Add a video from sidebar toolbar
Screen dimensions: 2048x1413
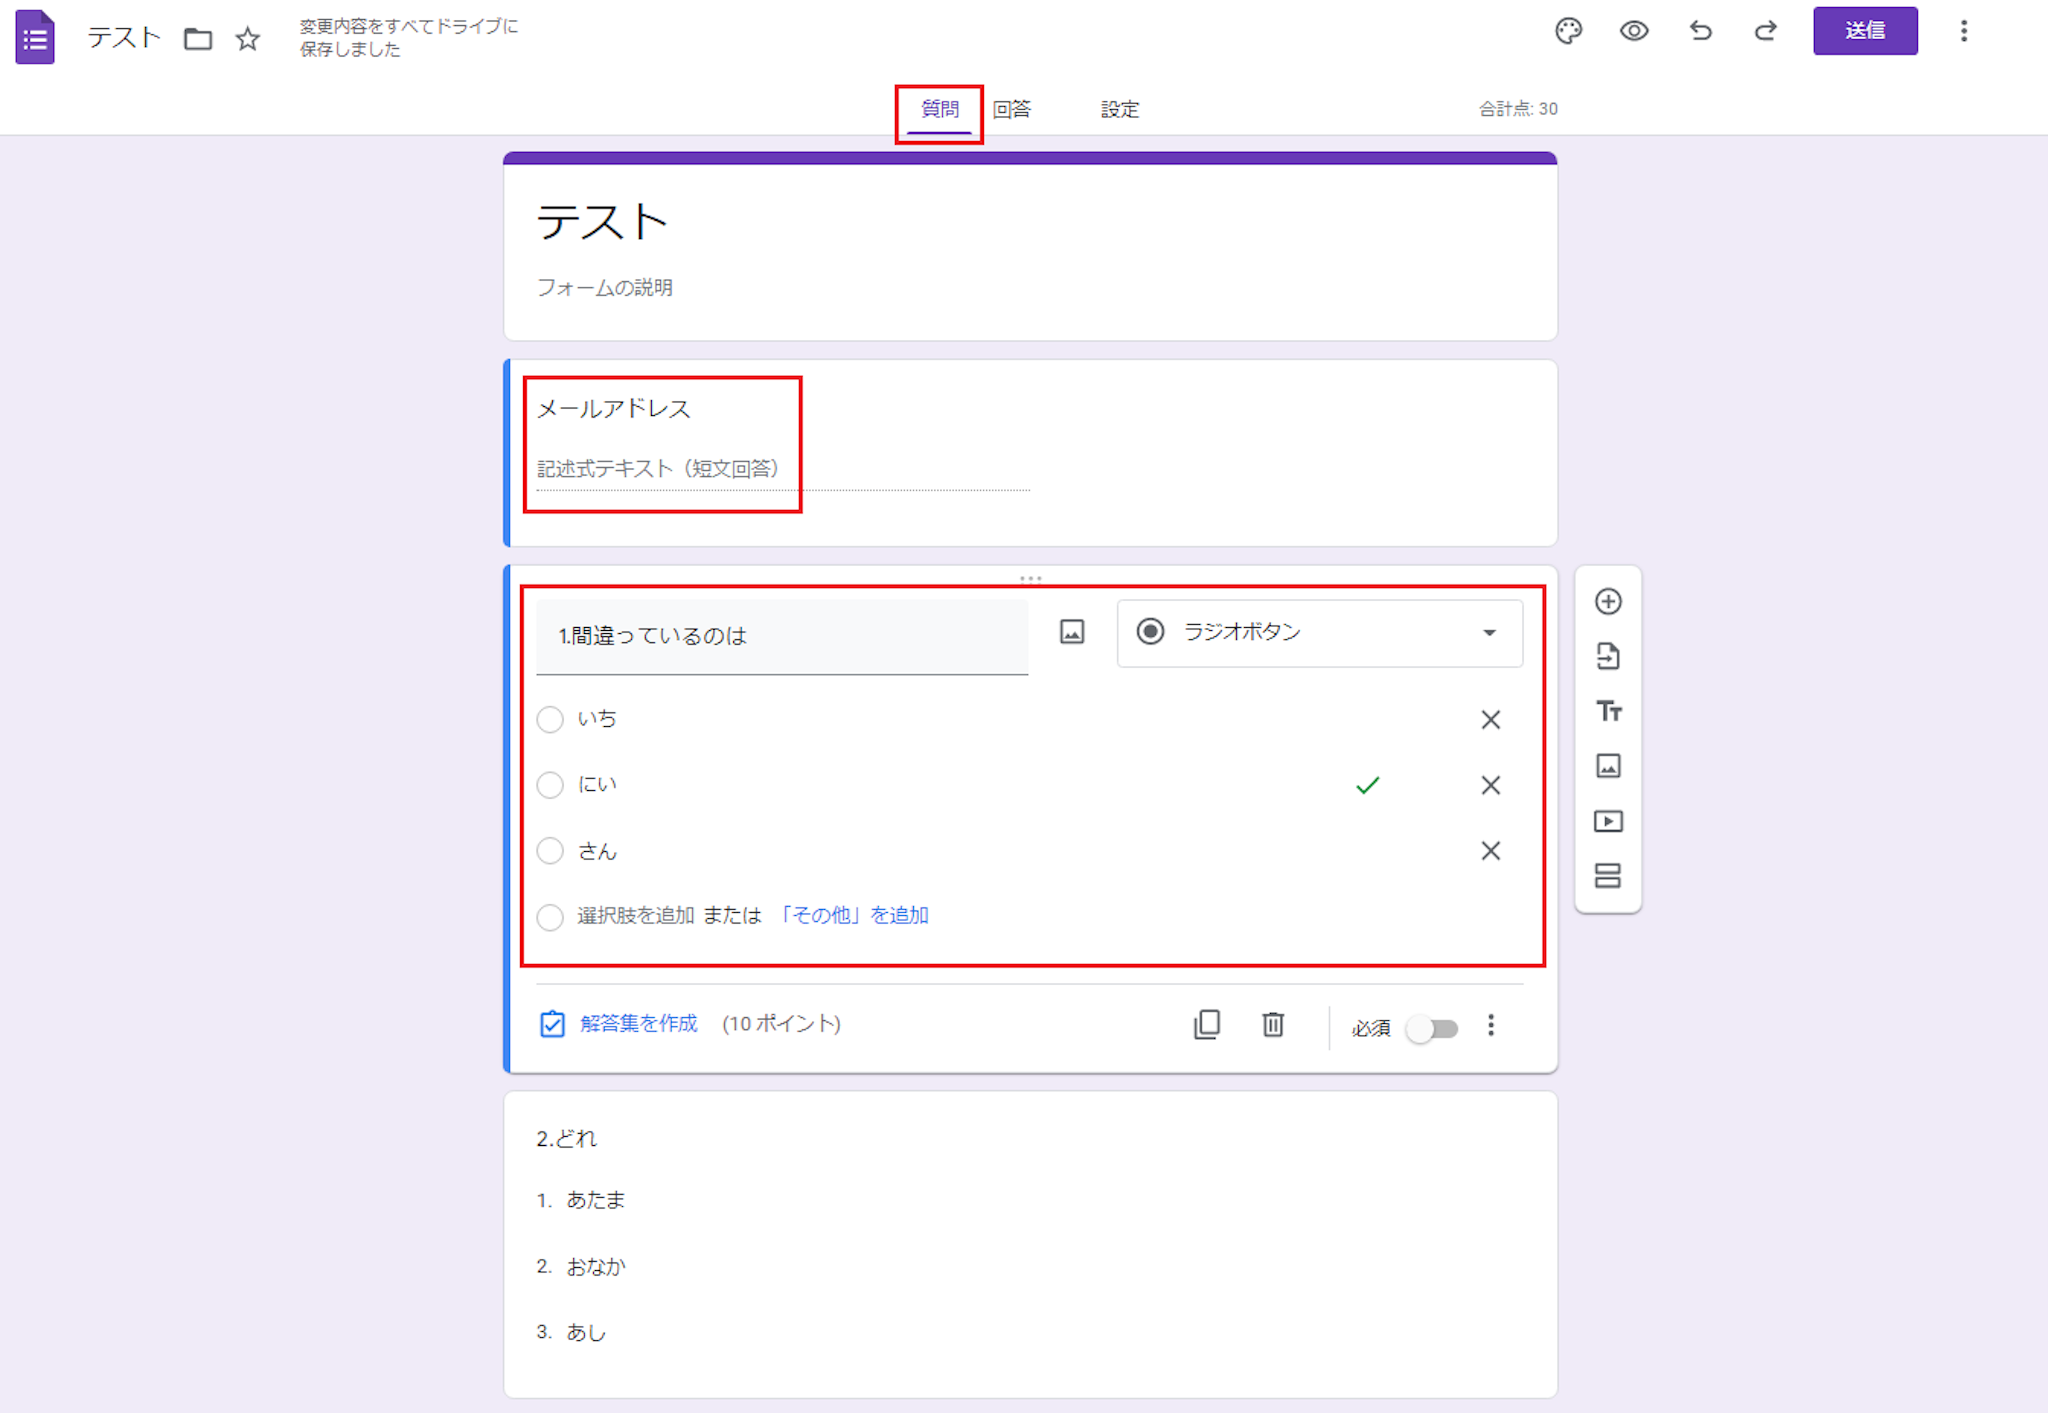point(1608,821)
